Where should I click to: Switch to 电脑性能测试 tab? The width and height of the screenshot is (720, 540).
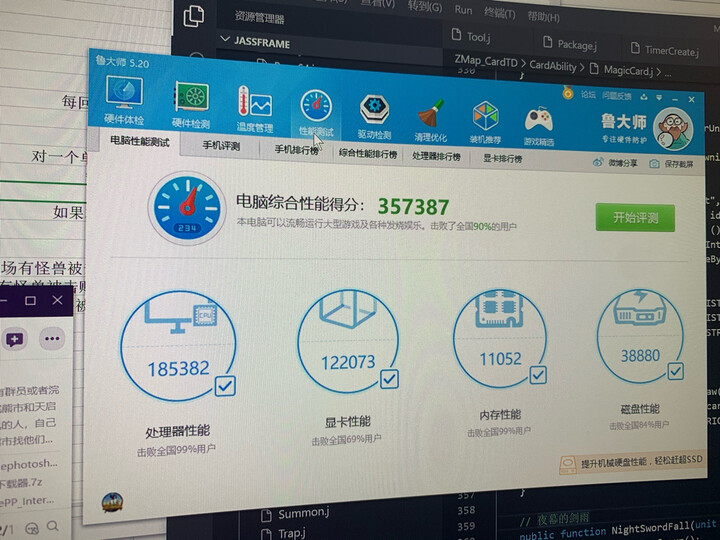click(140, 141)
